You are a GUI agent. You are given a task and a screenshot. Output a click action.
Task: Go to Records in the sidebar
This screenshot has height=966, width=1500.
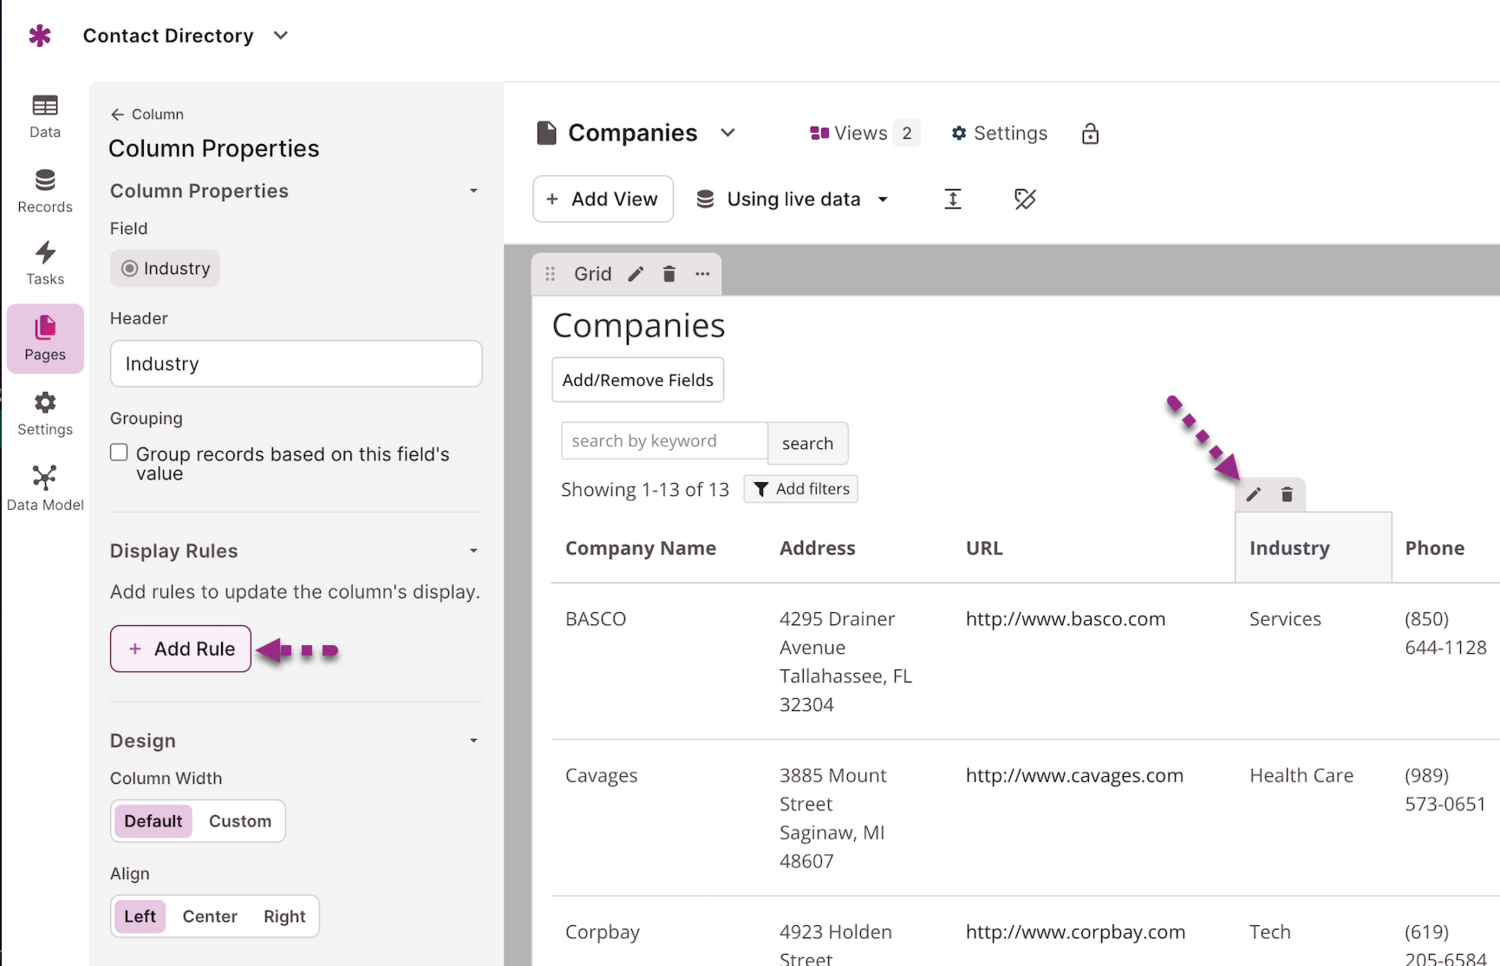[x=45, y=191]
